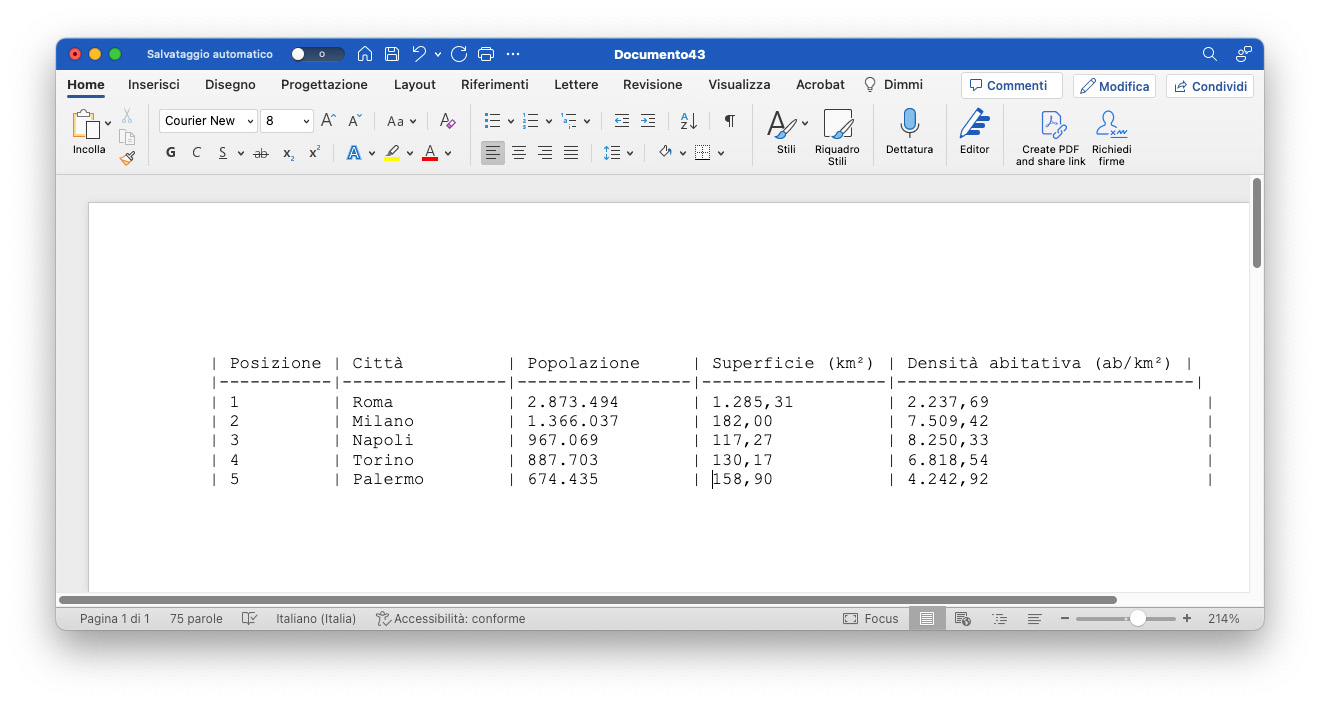Toggle bold formatting with G button
This screenshot has width=1320, height=704.
[x=170, y=153]
